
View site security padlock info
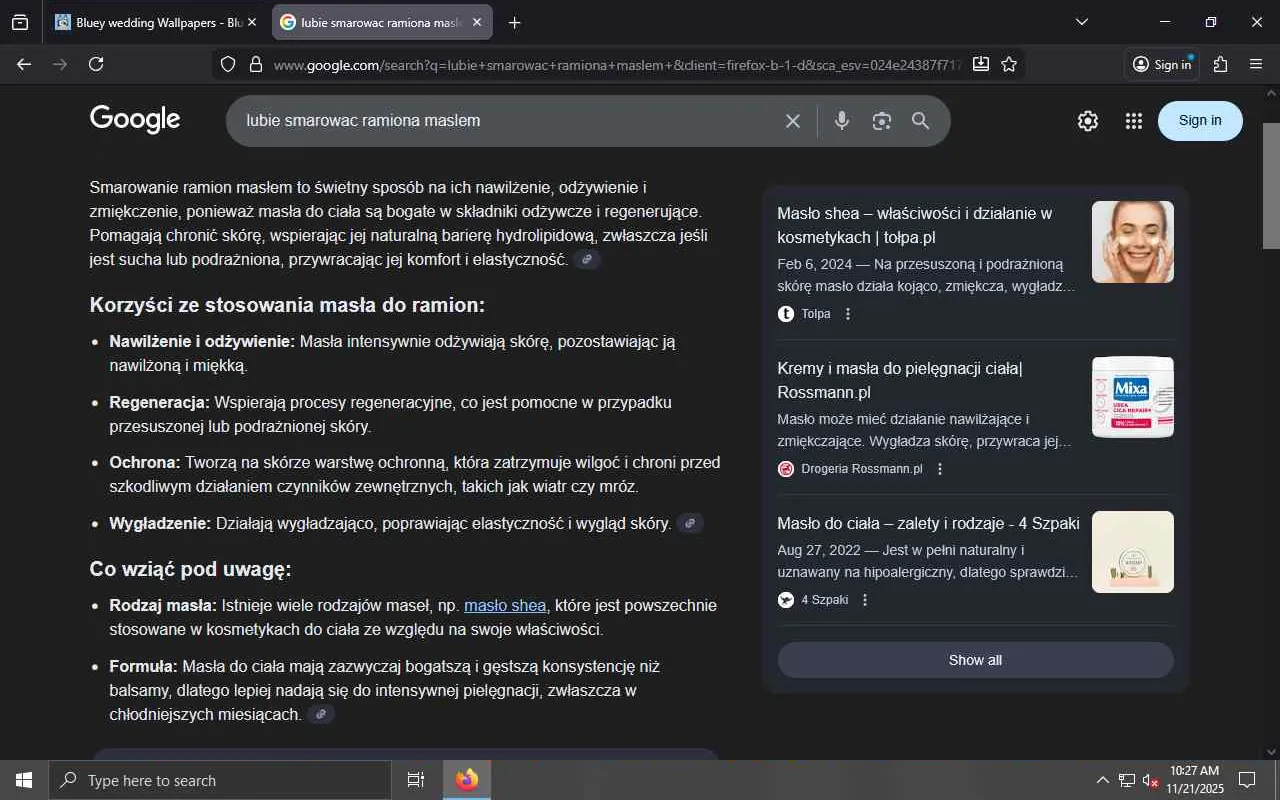coord(255,64)
